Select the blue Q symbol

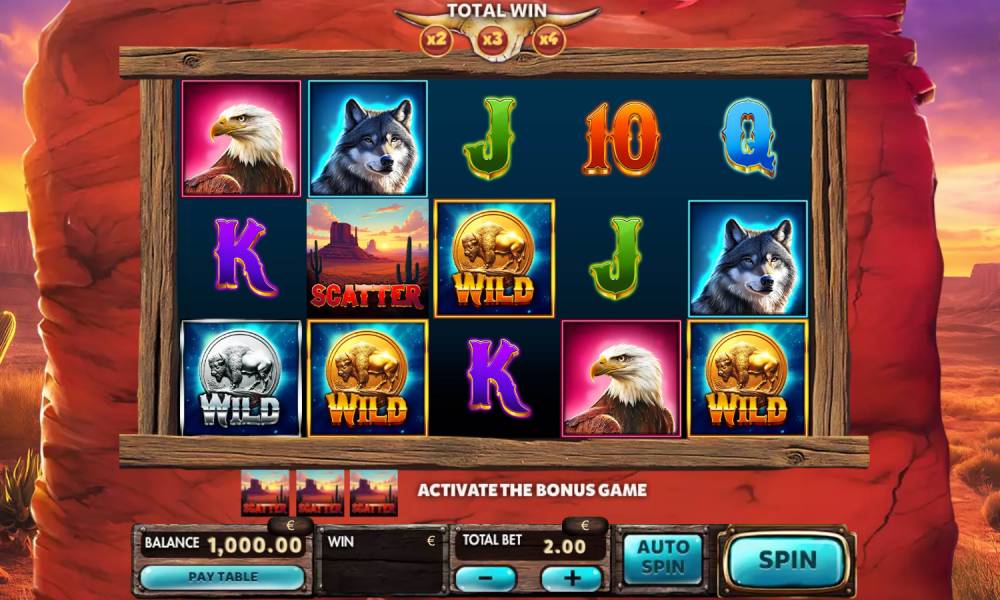[x=748, y=138]
